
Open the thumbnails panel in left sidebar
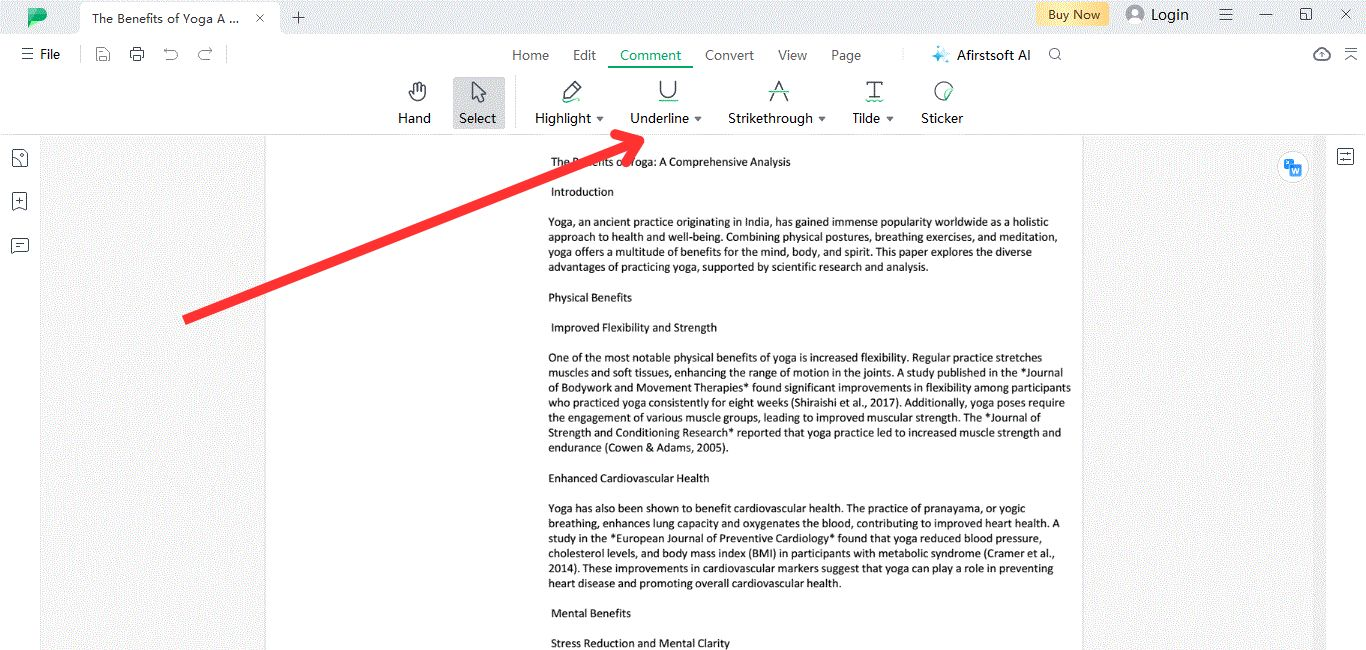(x=19, y=158)
